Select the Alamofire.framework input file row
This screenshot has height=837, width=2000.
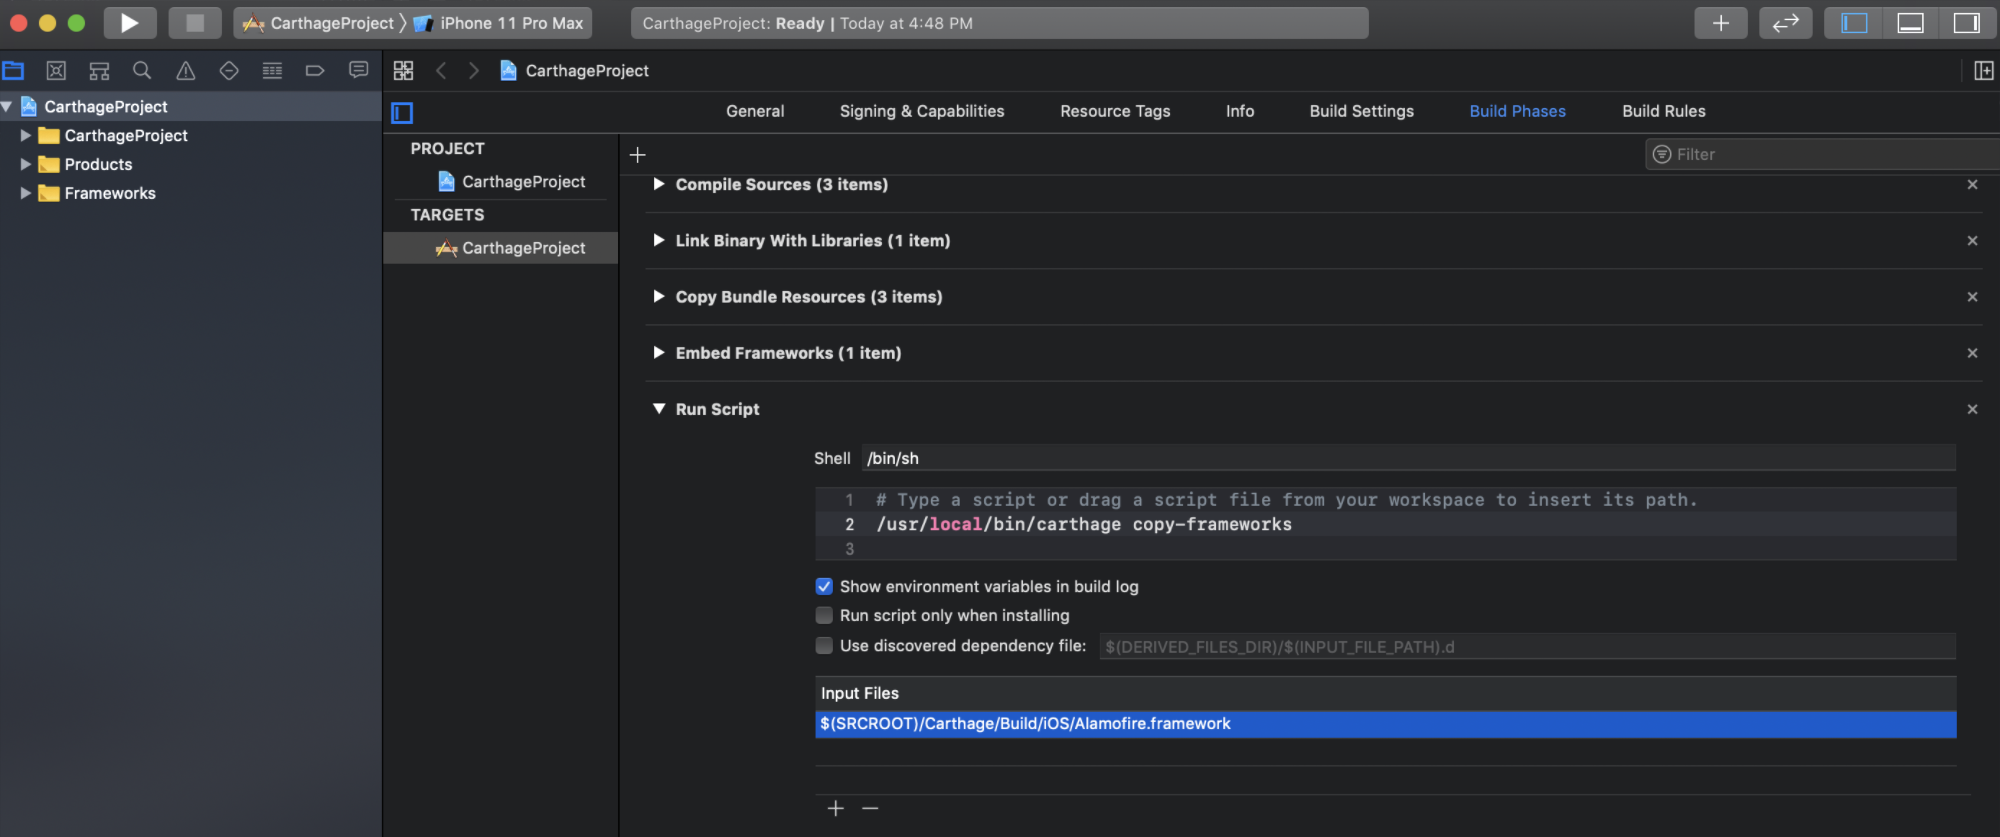[1385, 724]
